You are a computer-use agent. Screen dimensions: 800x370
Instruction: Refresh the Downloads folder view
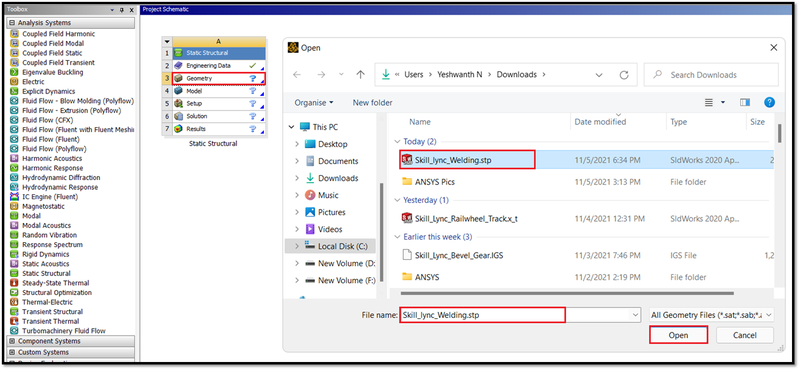click(x=623, y=75)
